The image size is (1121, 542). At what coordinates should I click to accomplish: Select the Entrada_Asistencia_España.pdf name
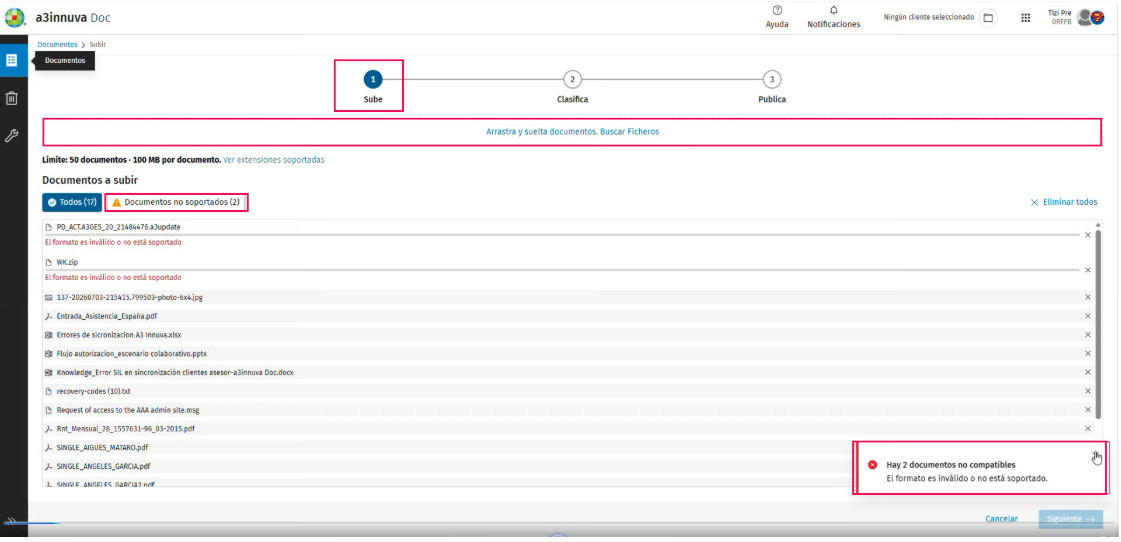107,315
